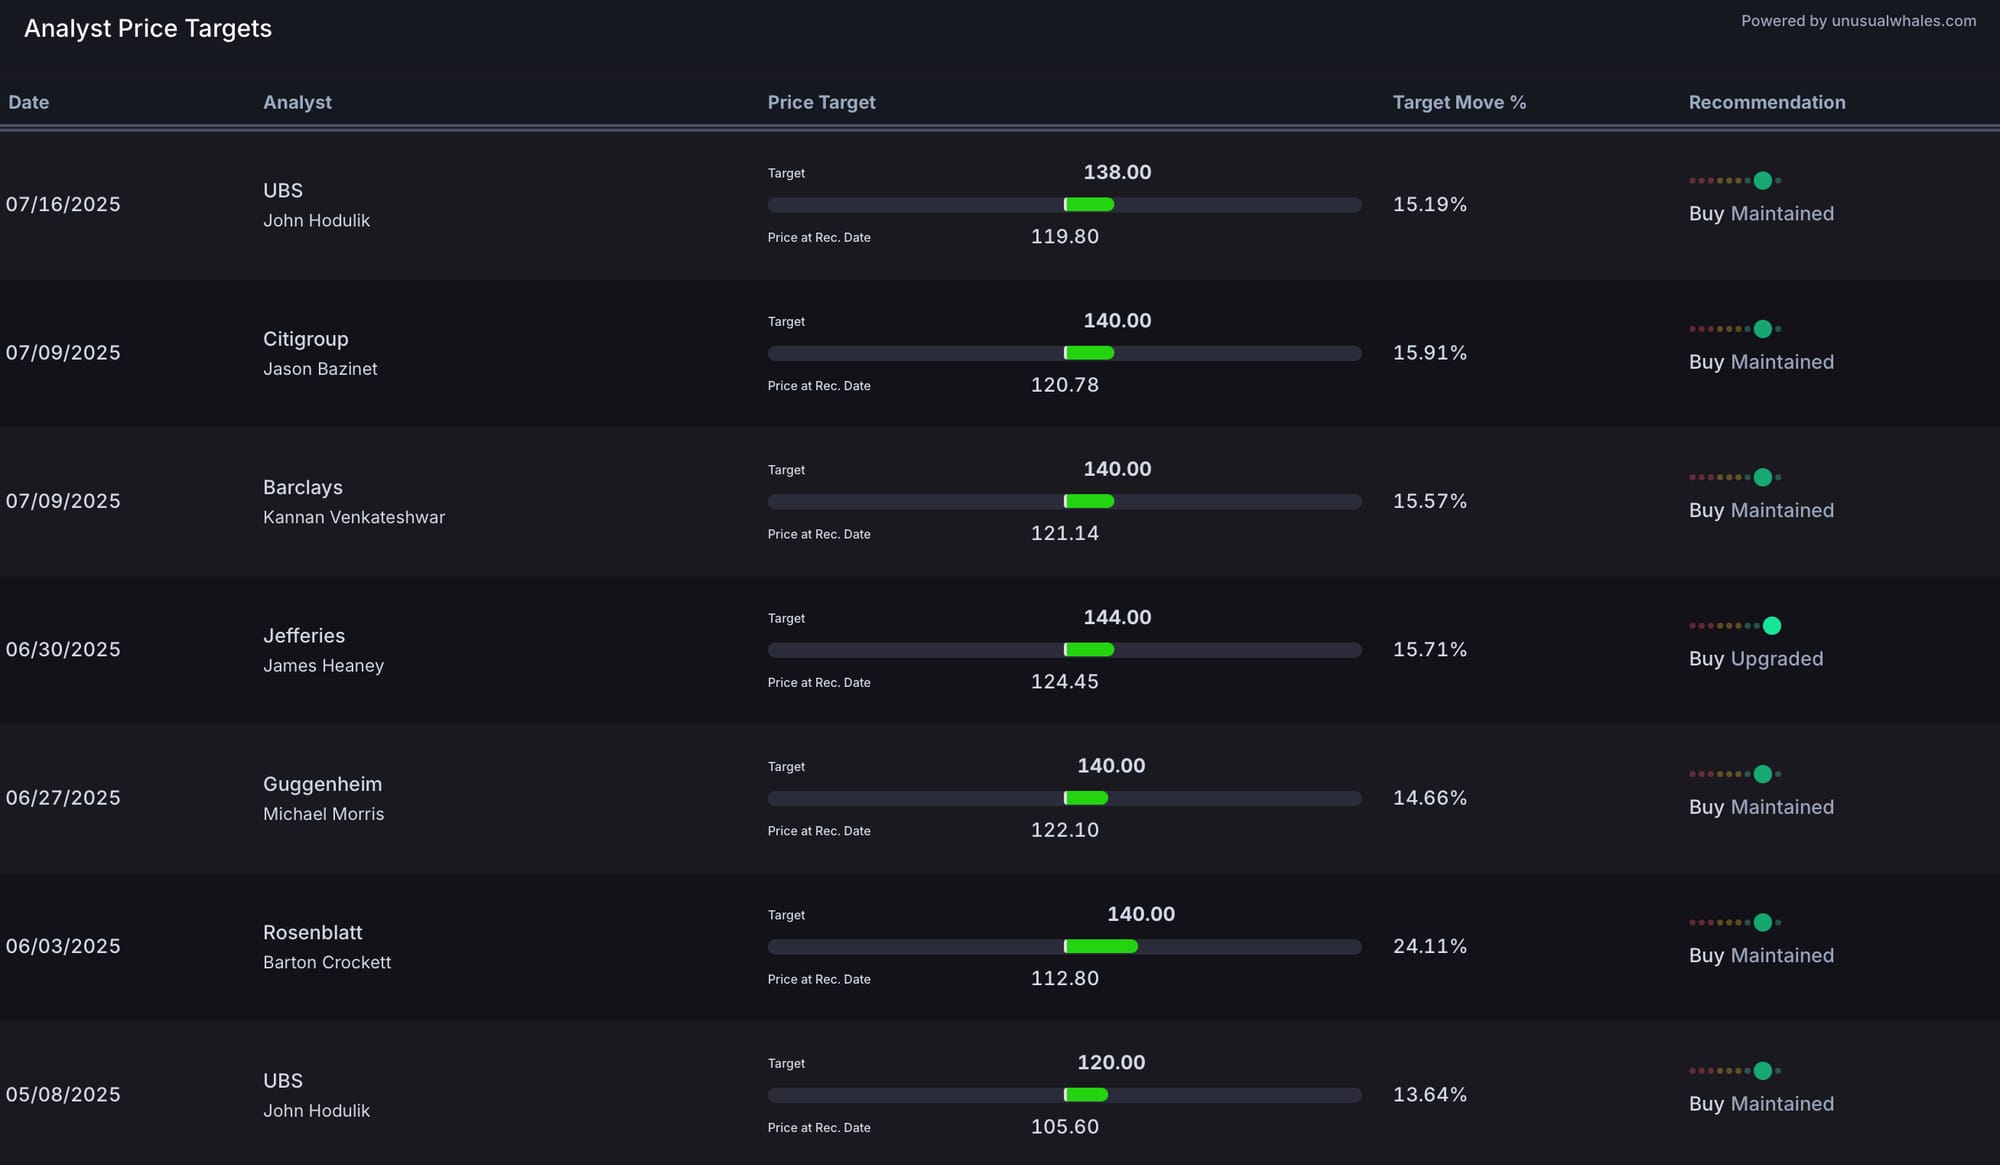Click the rating dot indicator for Jefferies row

[x=1735, y=626]
